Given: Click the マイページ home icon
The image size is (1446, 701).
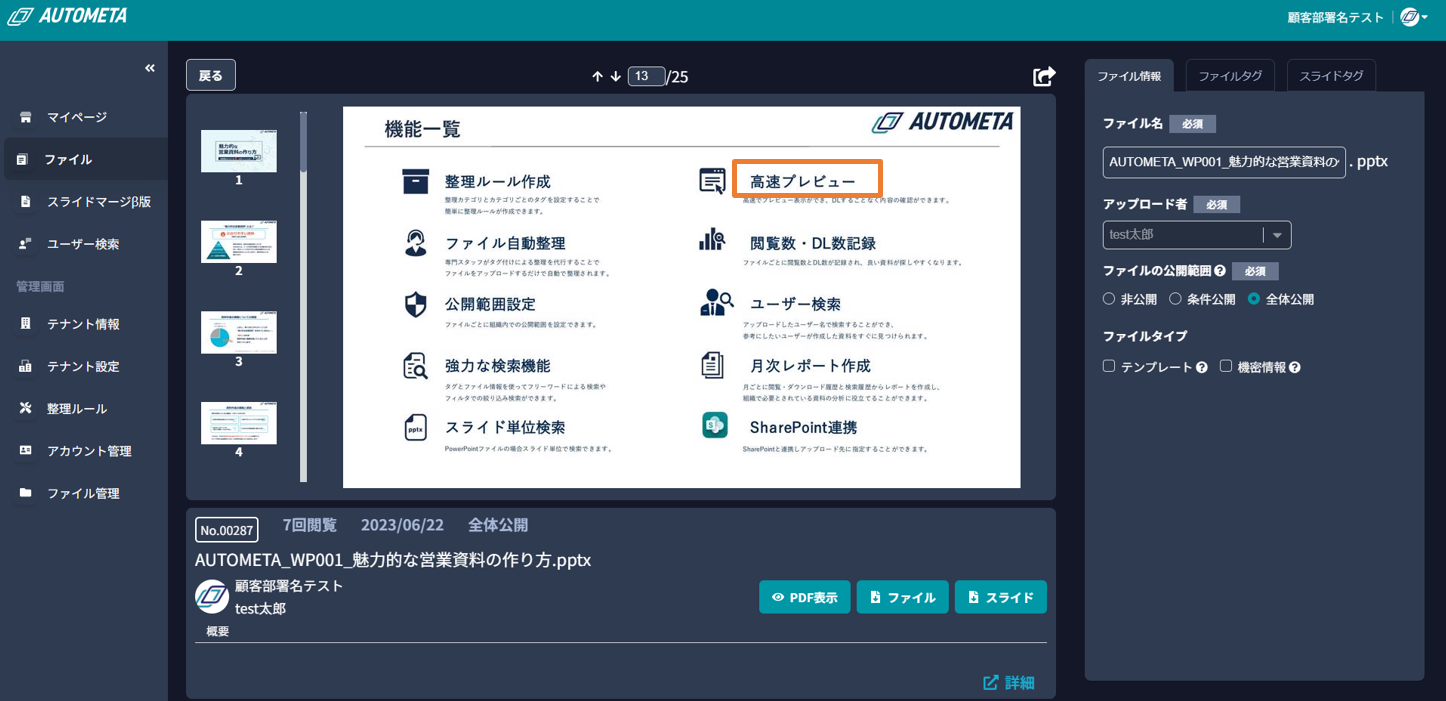Looking at the screenshot, I should (26, 117).
